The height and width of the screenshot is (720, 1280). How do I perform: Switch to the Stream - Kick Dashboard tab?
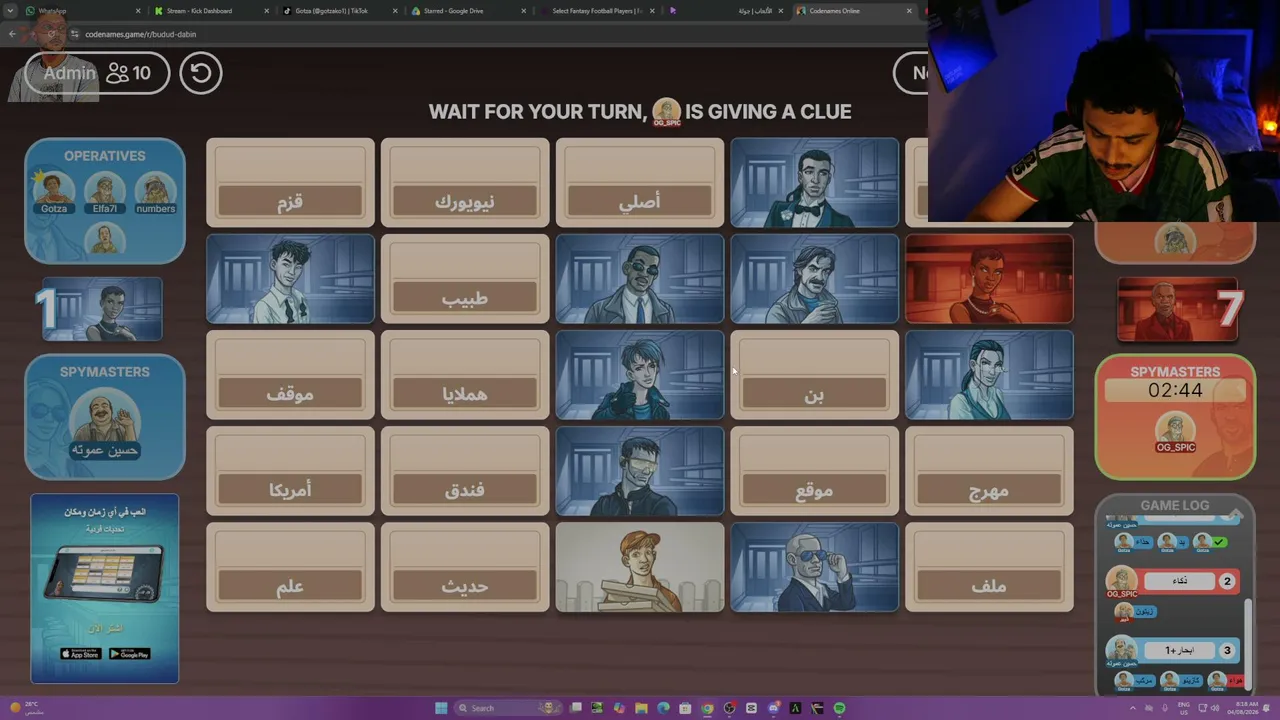(x=212, y=11)
